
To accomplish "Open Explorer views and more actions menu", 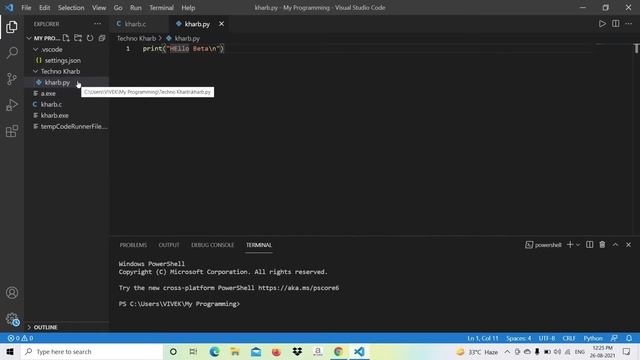I will [x=98, y=24].
